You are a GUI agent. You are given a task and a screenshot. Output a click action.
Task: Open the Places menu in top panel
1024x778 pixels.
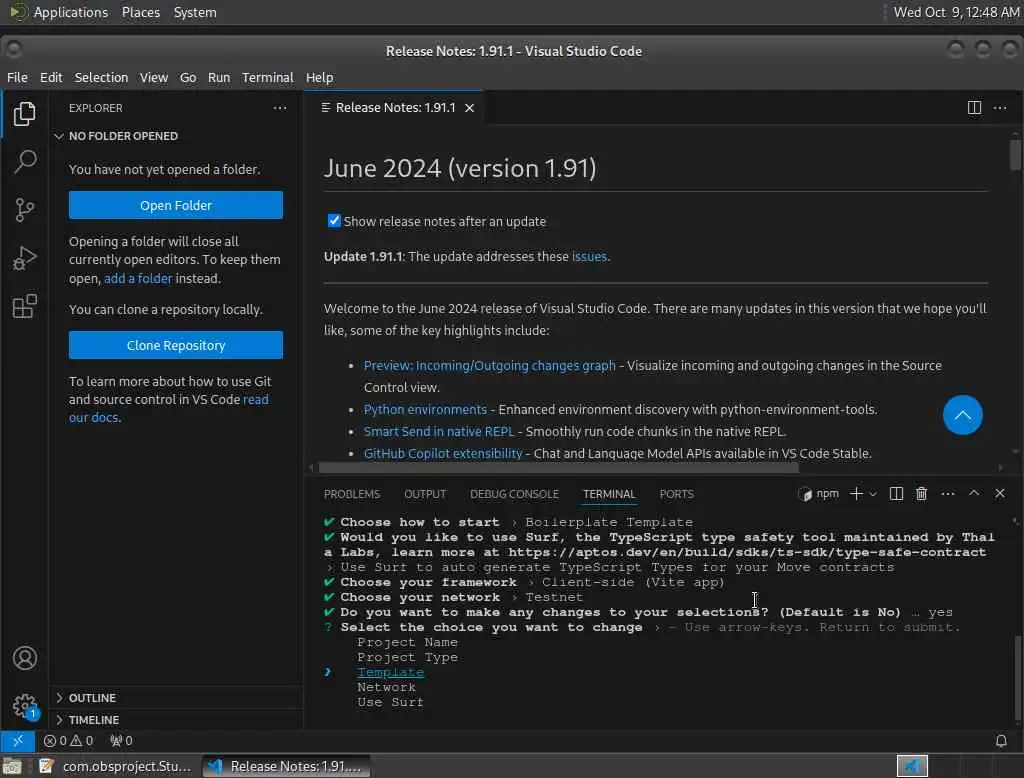click(x=140, y=12)
